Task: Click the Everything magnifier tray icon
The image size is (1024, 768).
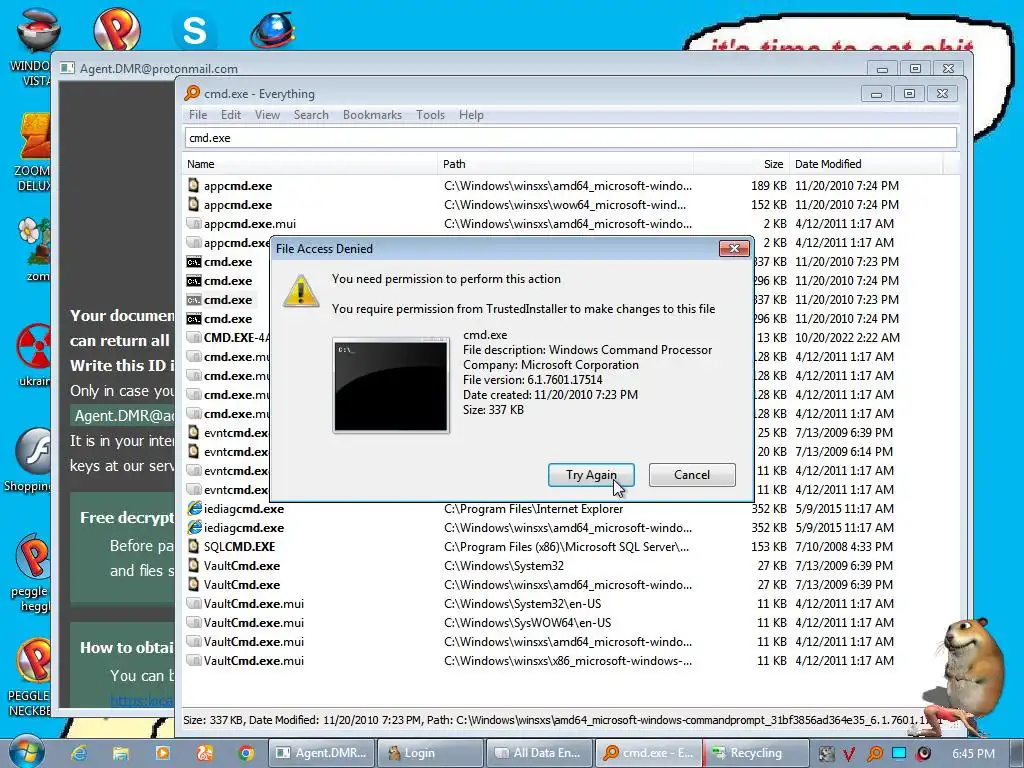Action: pos(874,754)
